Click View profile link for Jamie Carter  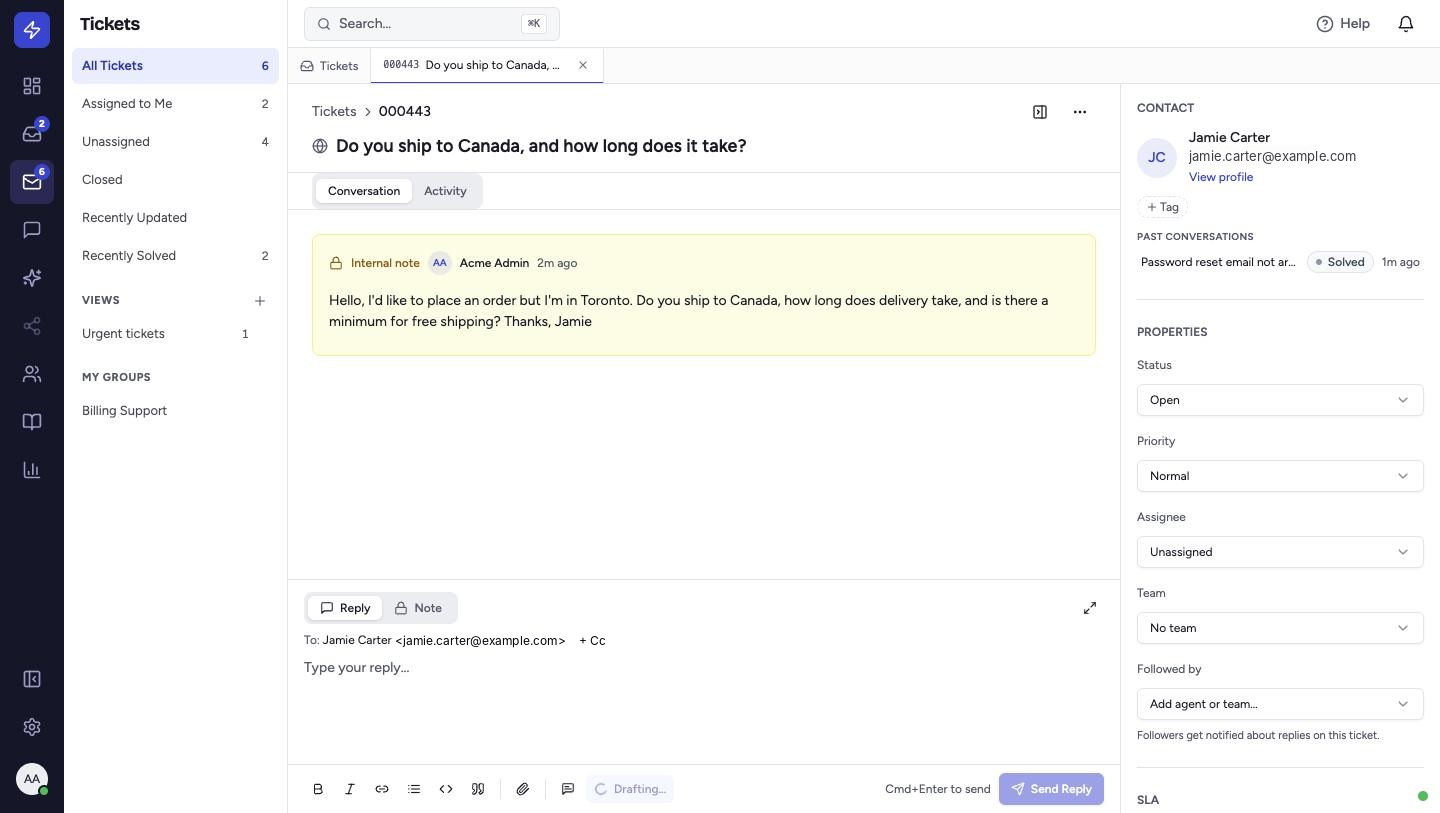tap(1221, 177)
